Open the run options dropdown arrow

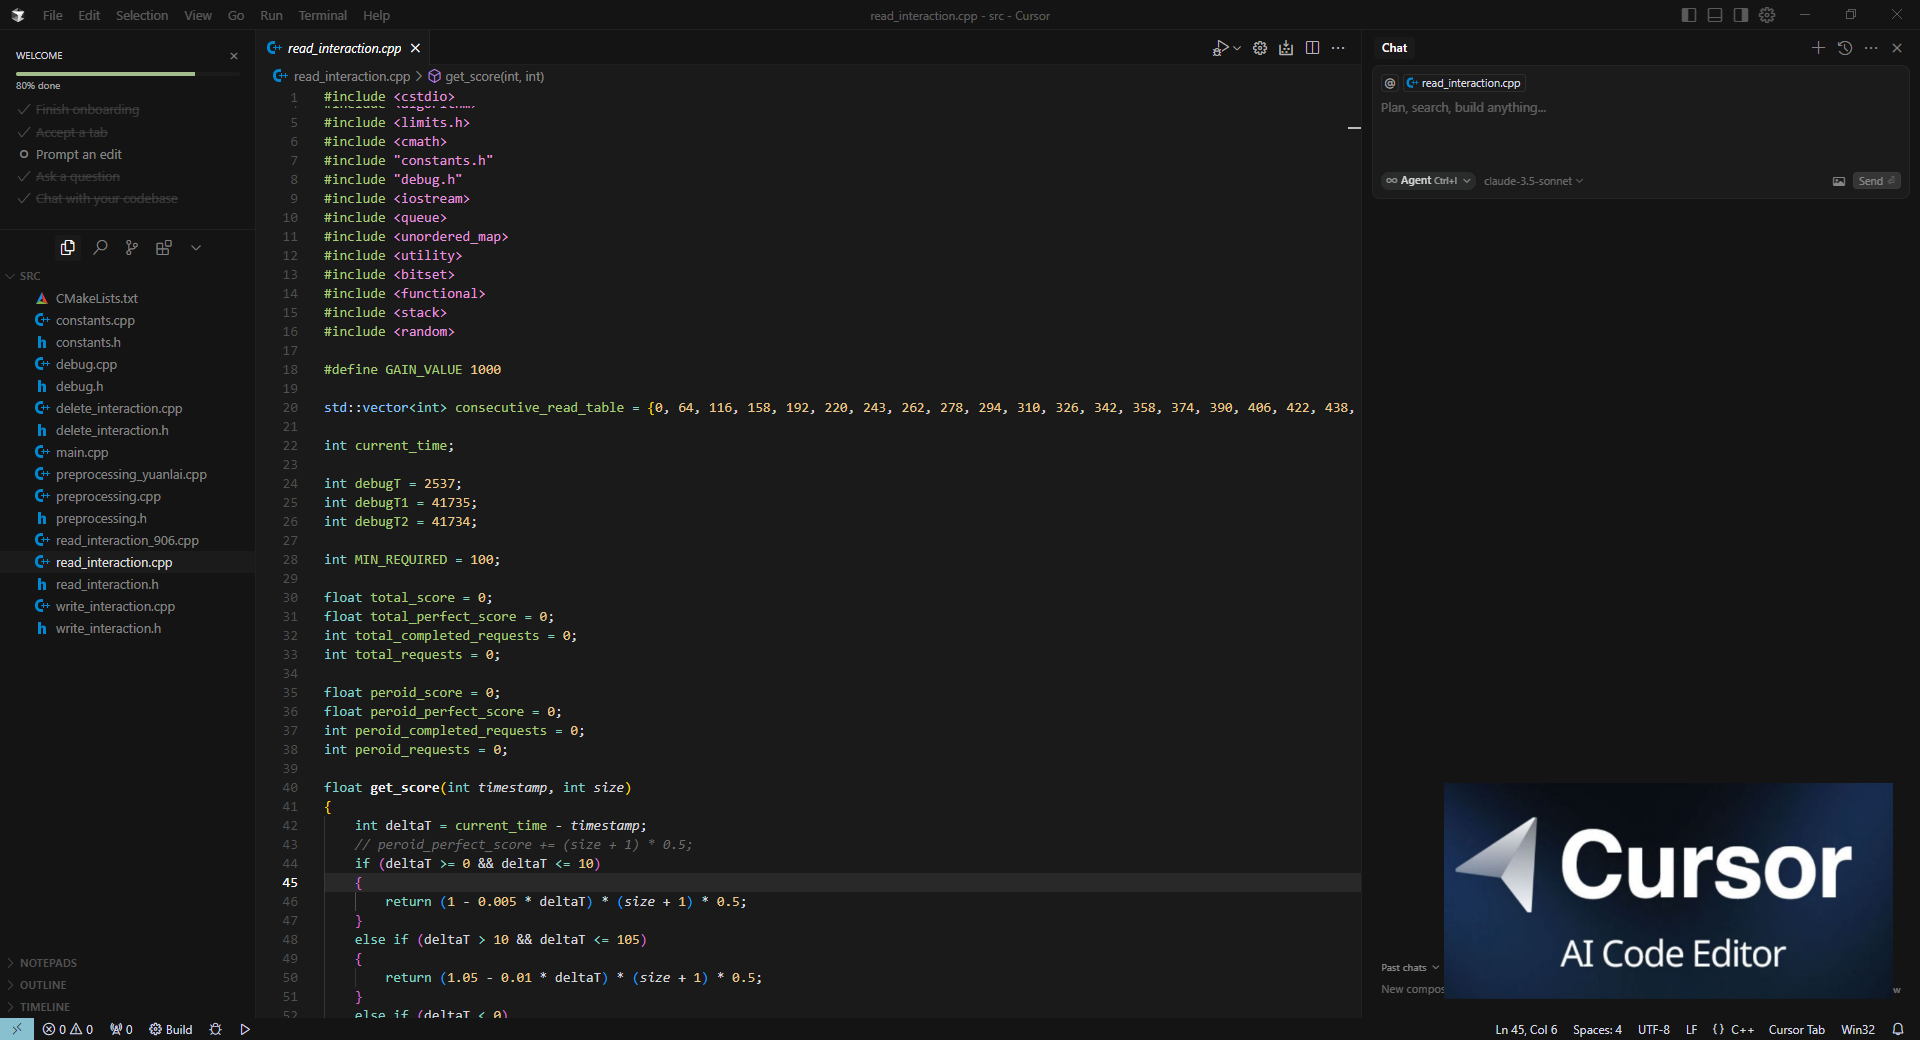(x=1237, y=48)
